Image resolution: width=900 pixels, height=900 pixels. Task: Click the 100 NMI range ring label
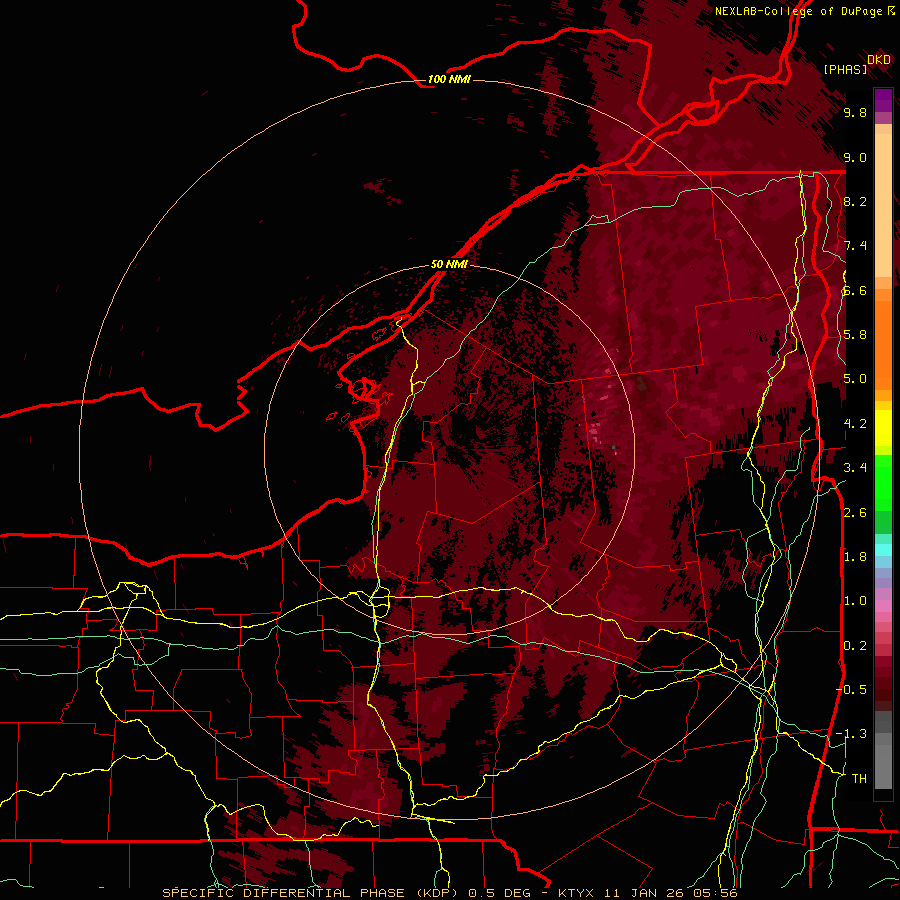pos(449,79)
